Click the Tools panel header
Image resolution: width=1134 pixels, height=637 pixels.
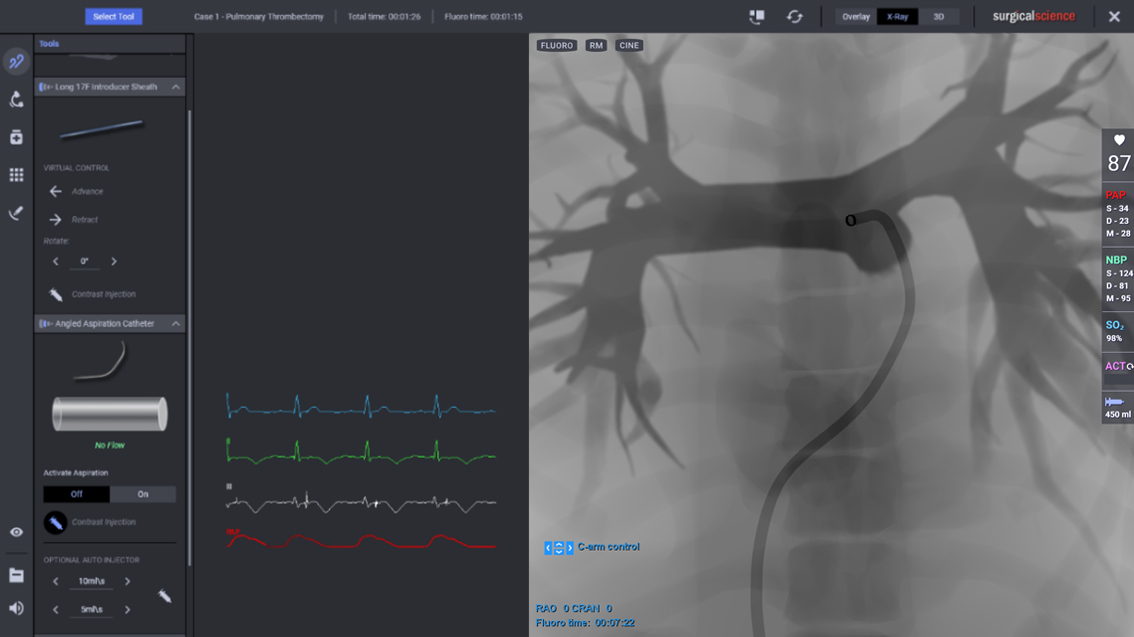coord(110,43)
